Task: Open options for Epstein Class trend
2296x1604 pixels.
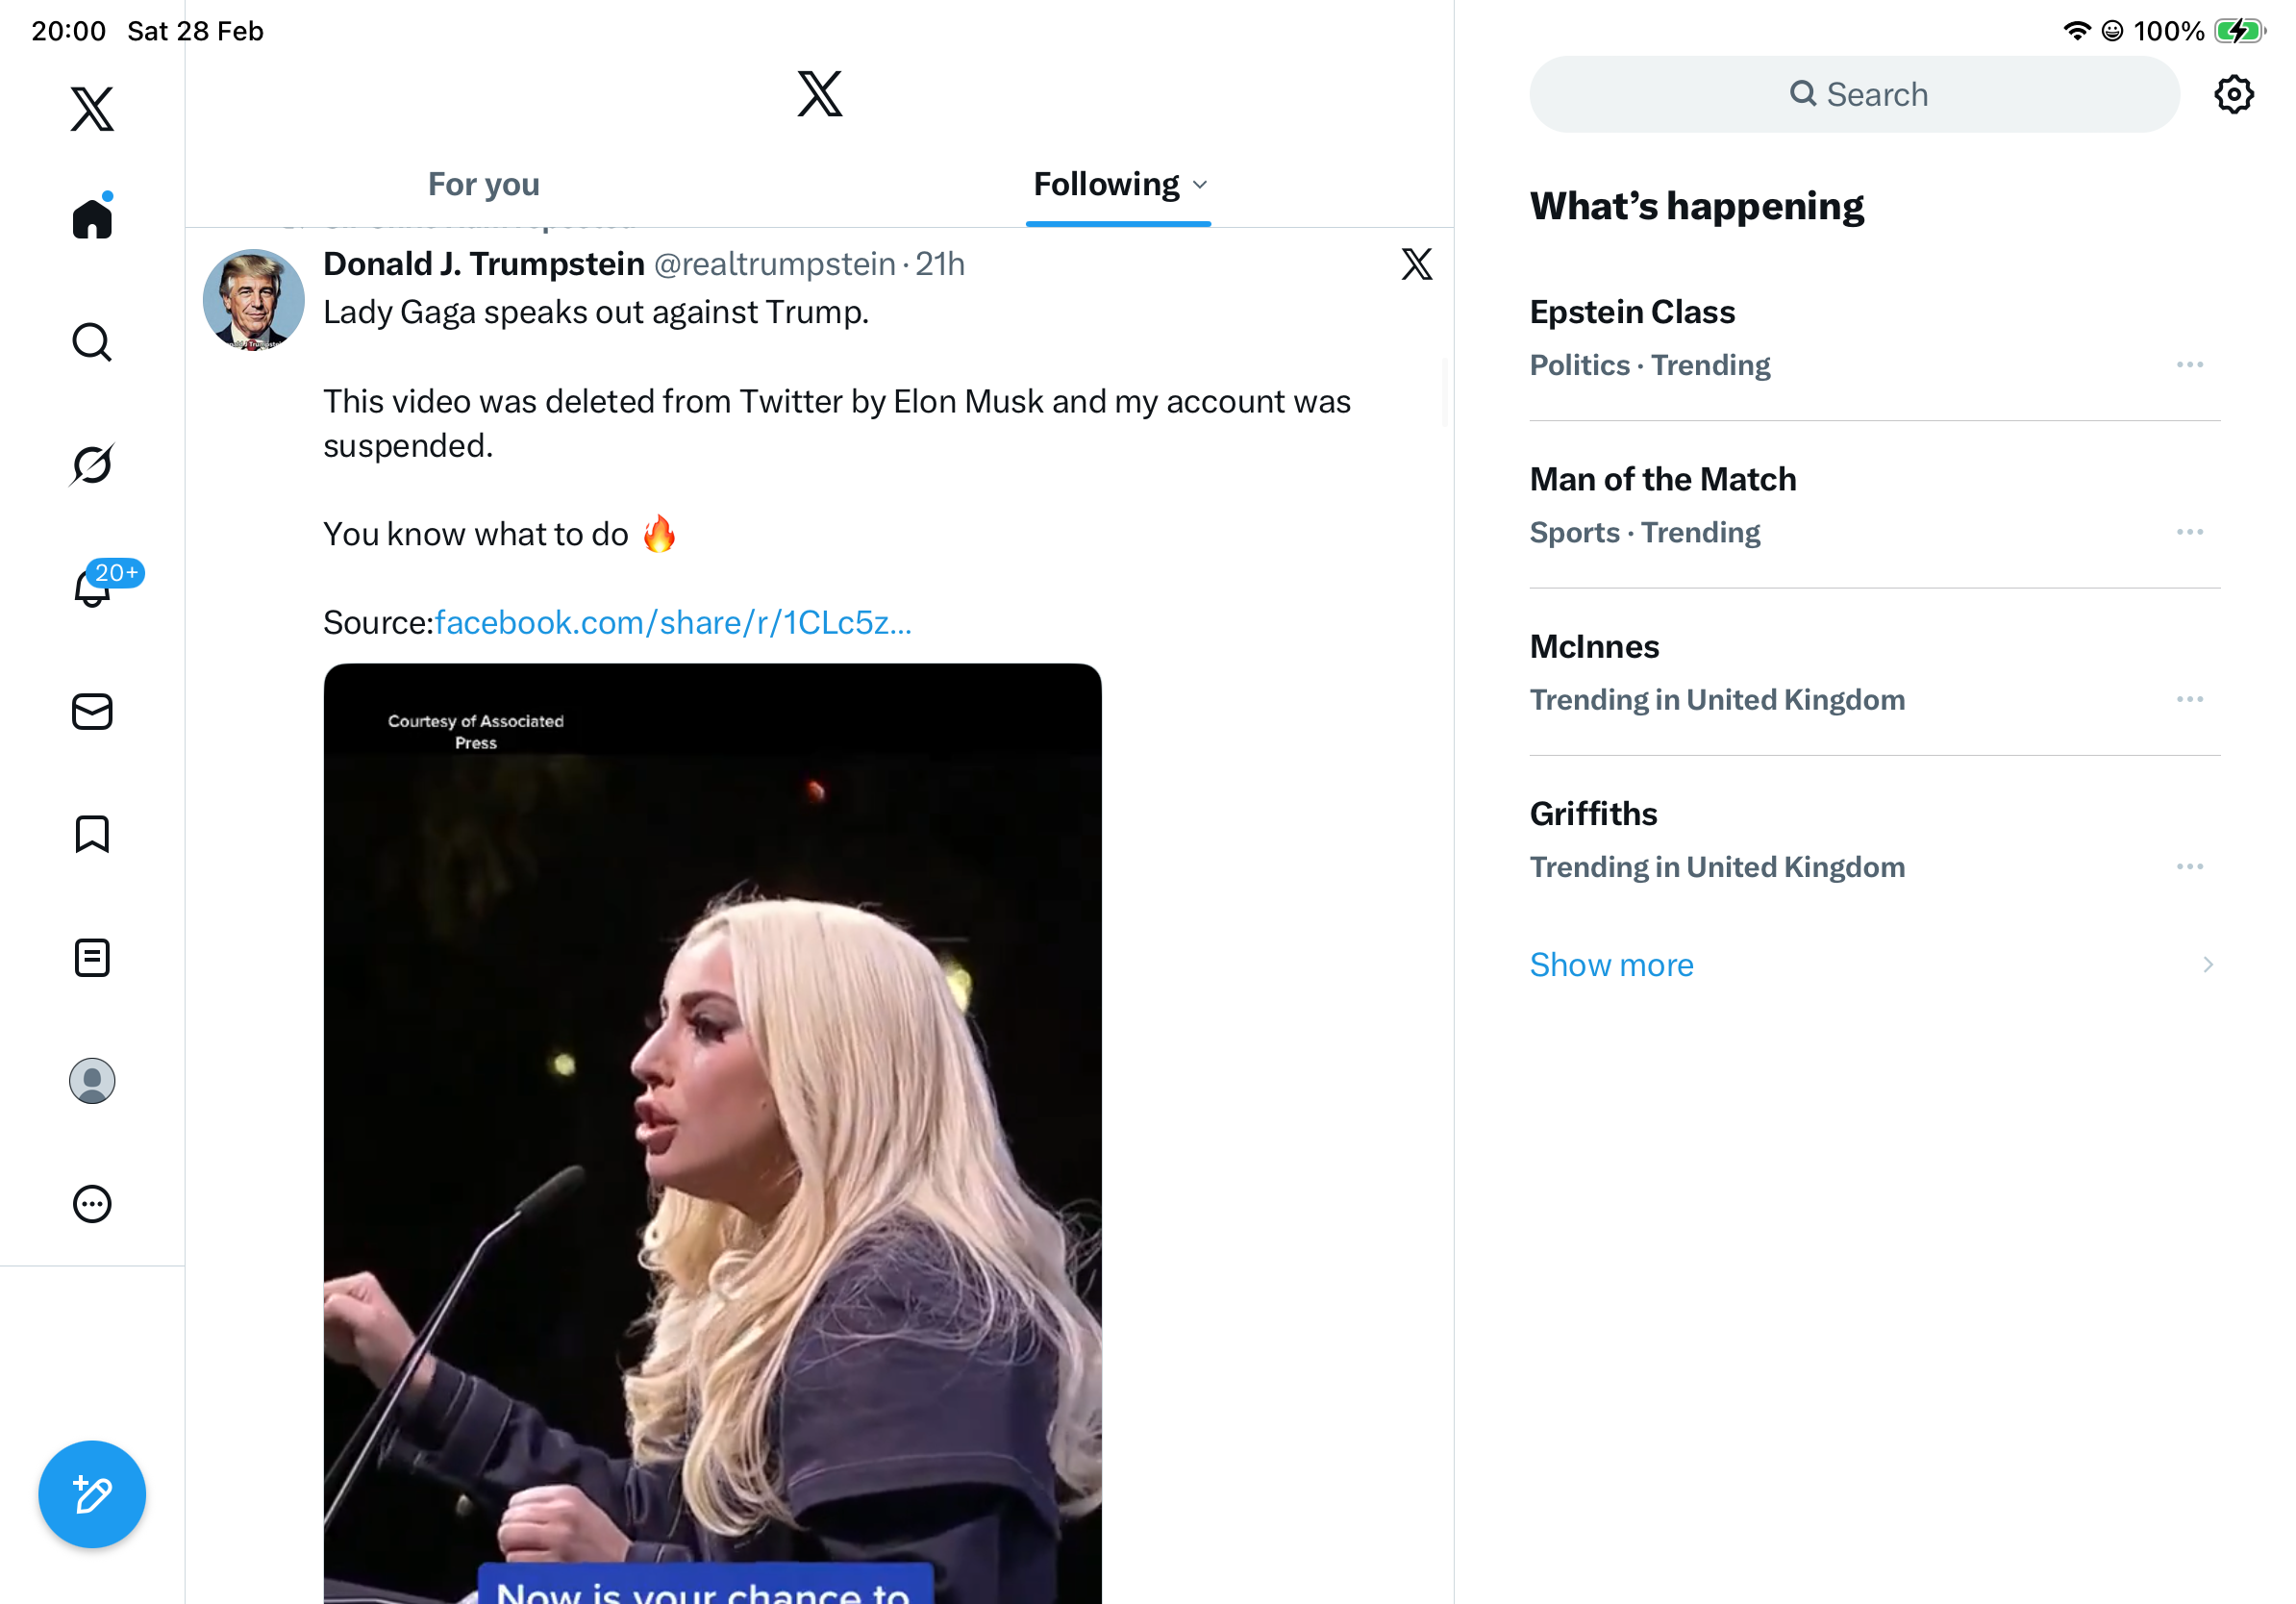Action: (2189, 365)
